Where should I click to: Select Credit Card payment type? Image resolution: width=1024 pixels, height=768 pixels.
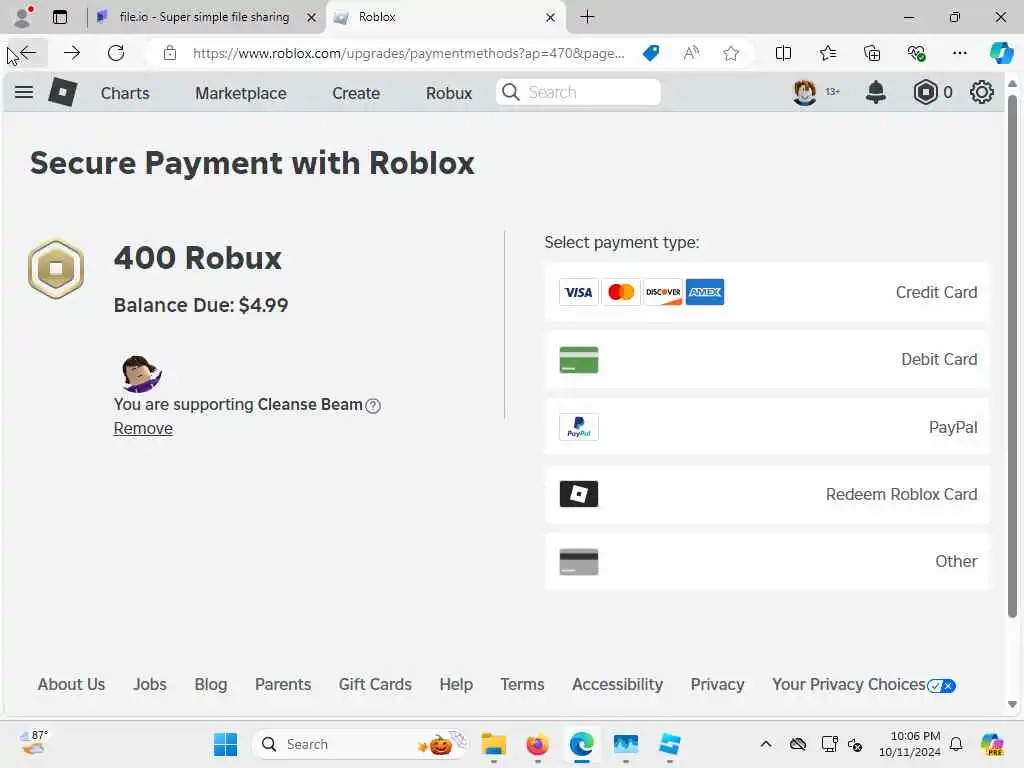tap(767, 292)
